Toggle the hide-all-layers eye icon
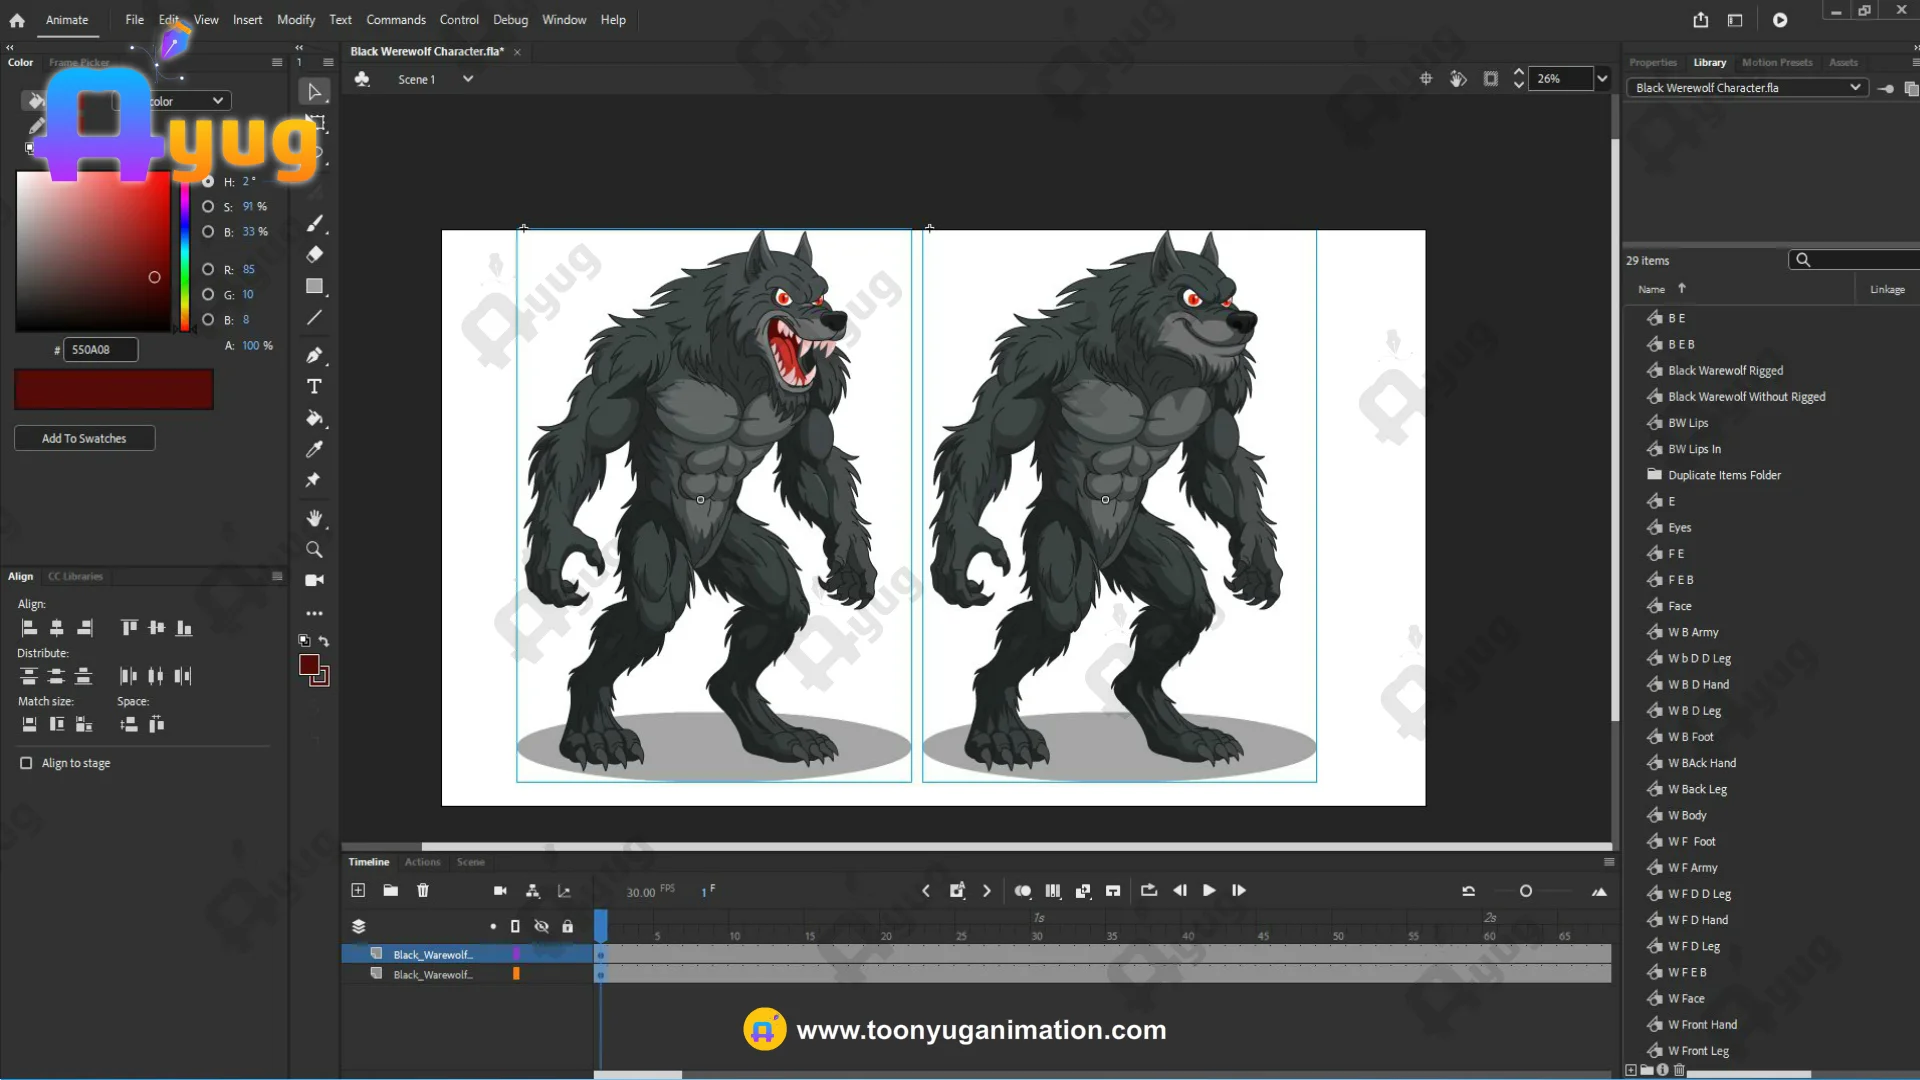1920x1080 pixels. 541,926
